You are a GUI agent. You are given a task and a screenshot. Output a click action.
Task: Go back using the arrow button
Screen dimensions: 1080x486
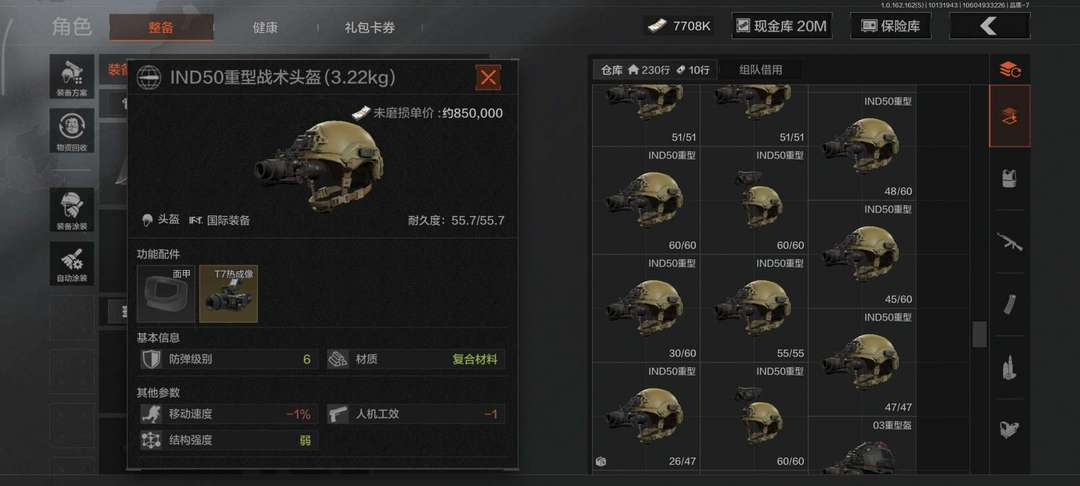(989, 26)
